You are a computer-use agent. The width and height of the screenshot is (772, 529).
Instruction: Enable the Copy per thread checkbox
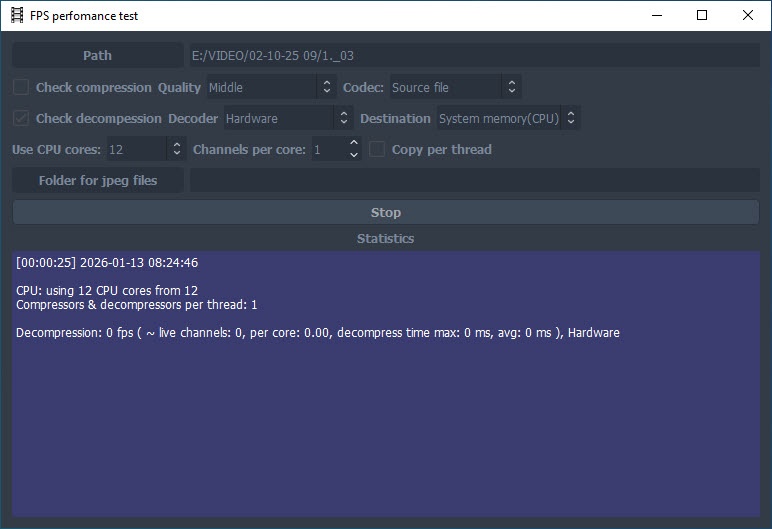click(x=377, y=149)
